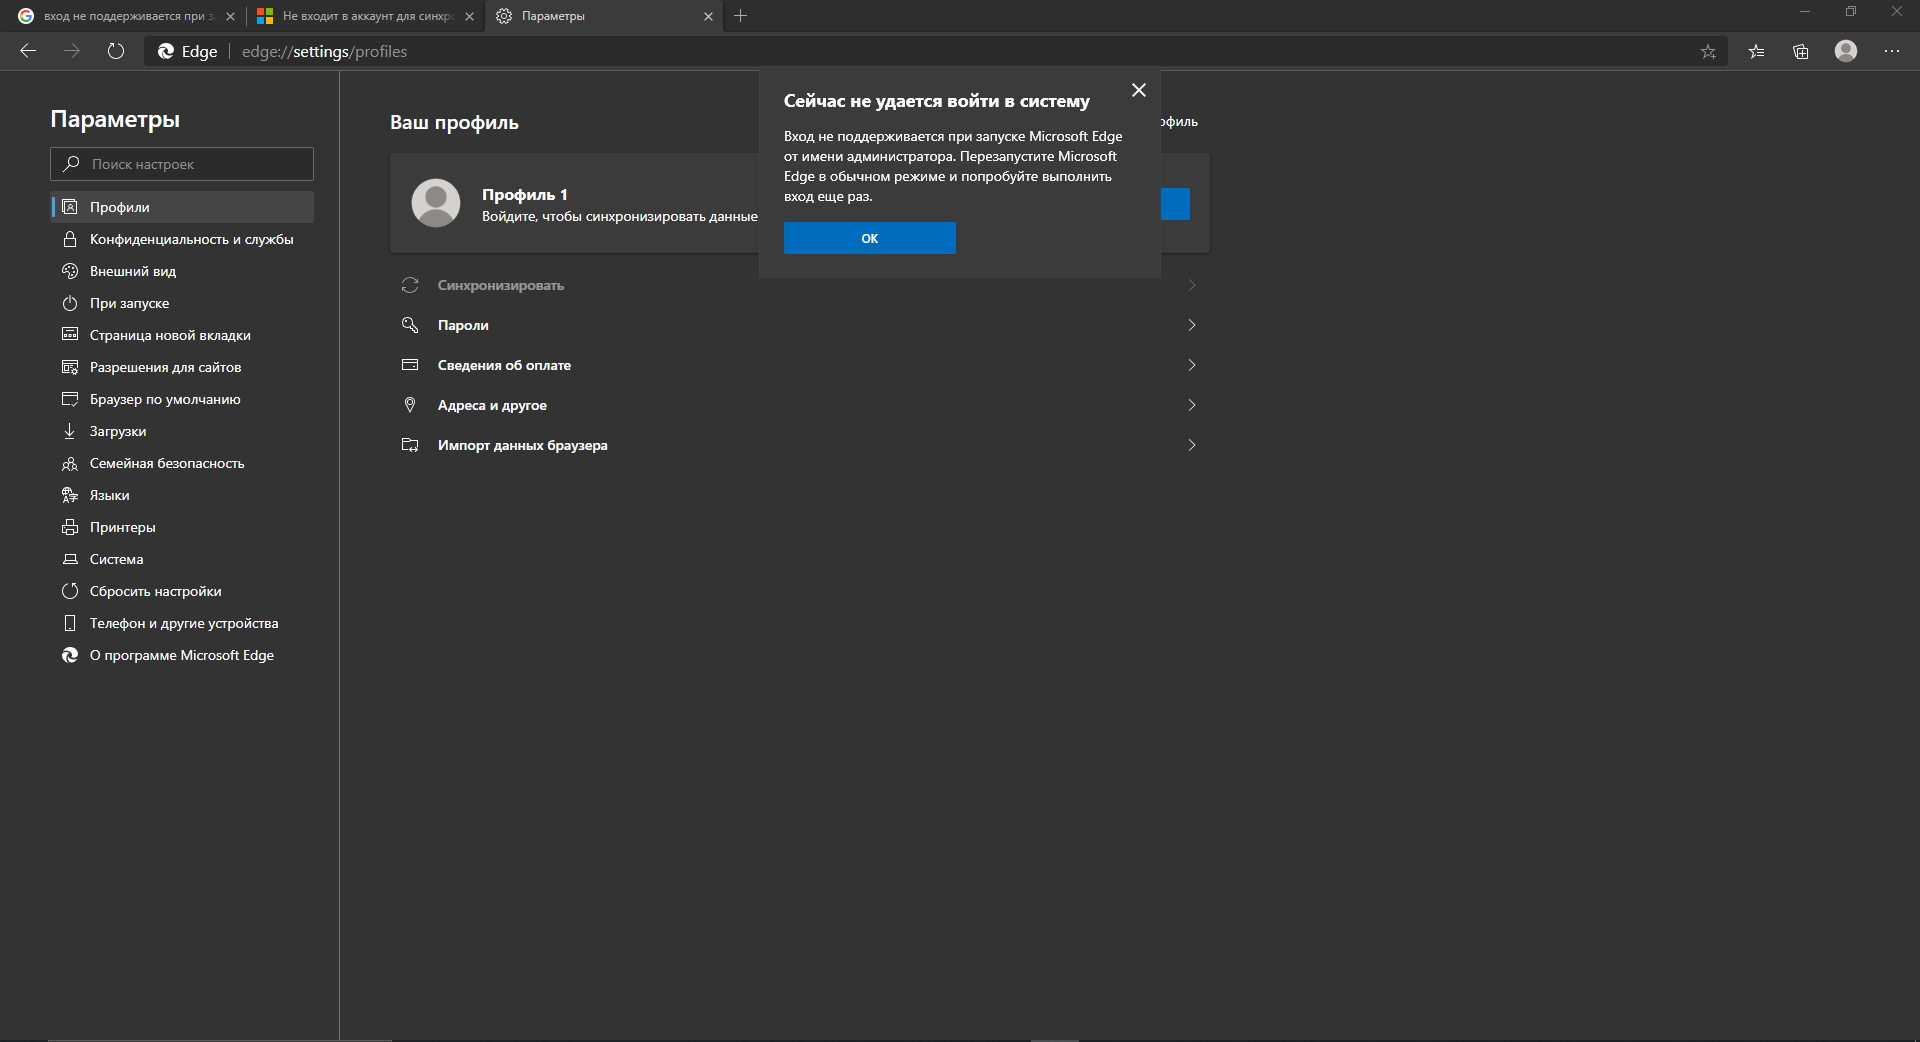Image resolution: width=1920 pixels, height=1042 pixels.
Task: Click the lock icon beside Конфиденциальность
Action: (70, 239)
